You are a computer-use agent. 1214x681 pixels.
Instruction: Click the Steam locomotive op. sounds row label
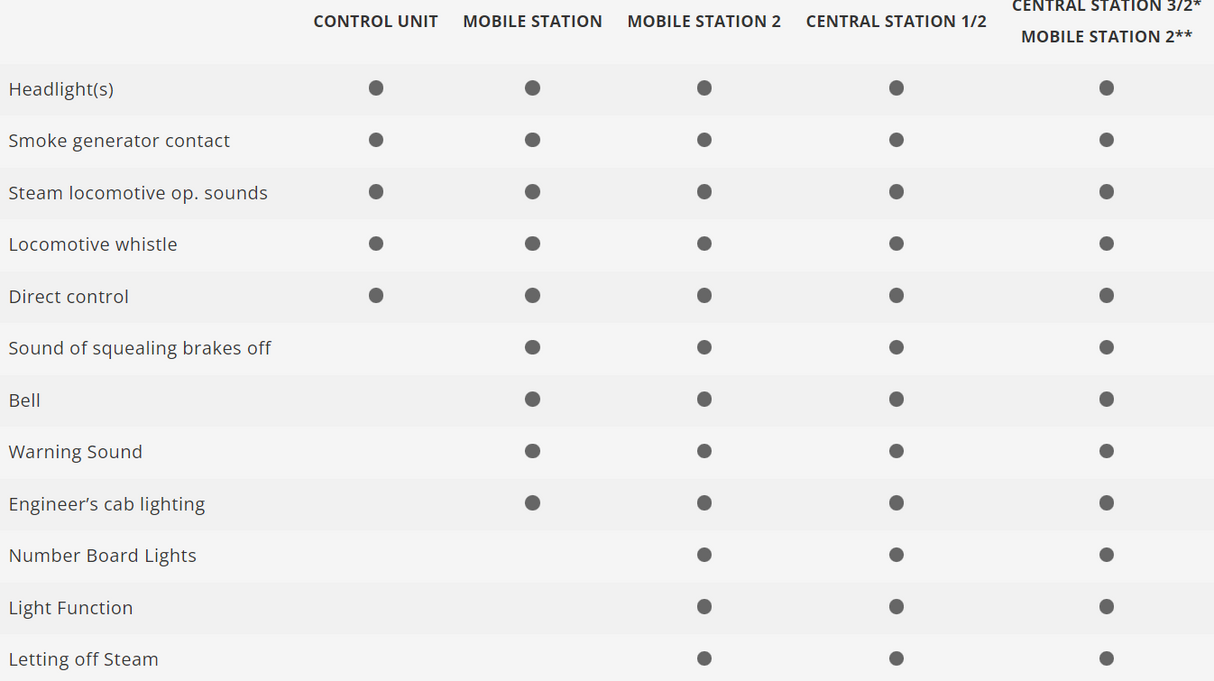coord(138,193)
